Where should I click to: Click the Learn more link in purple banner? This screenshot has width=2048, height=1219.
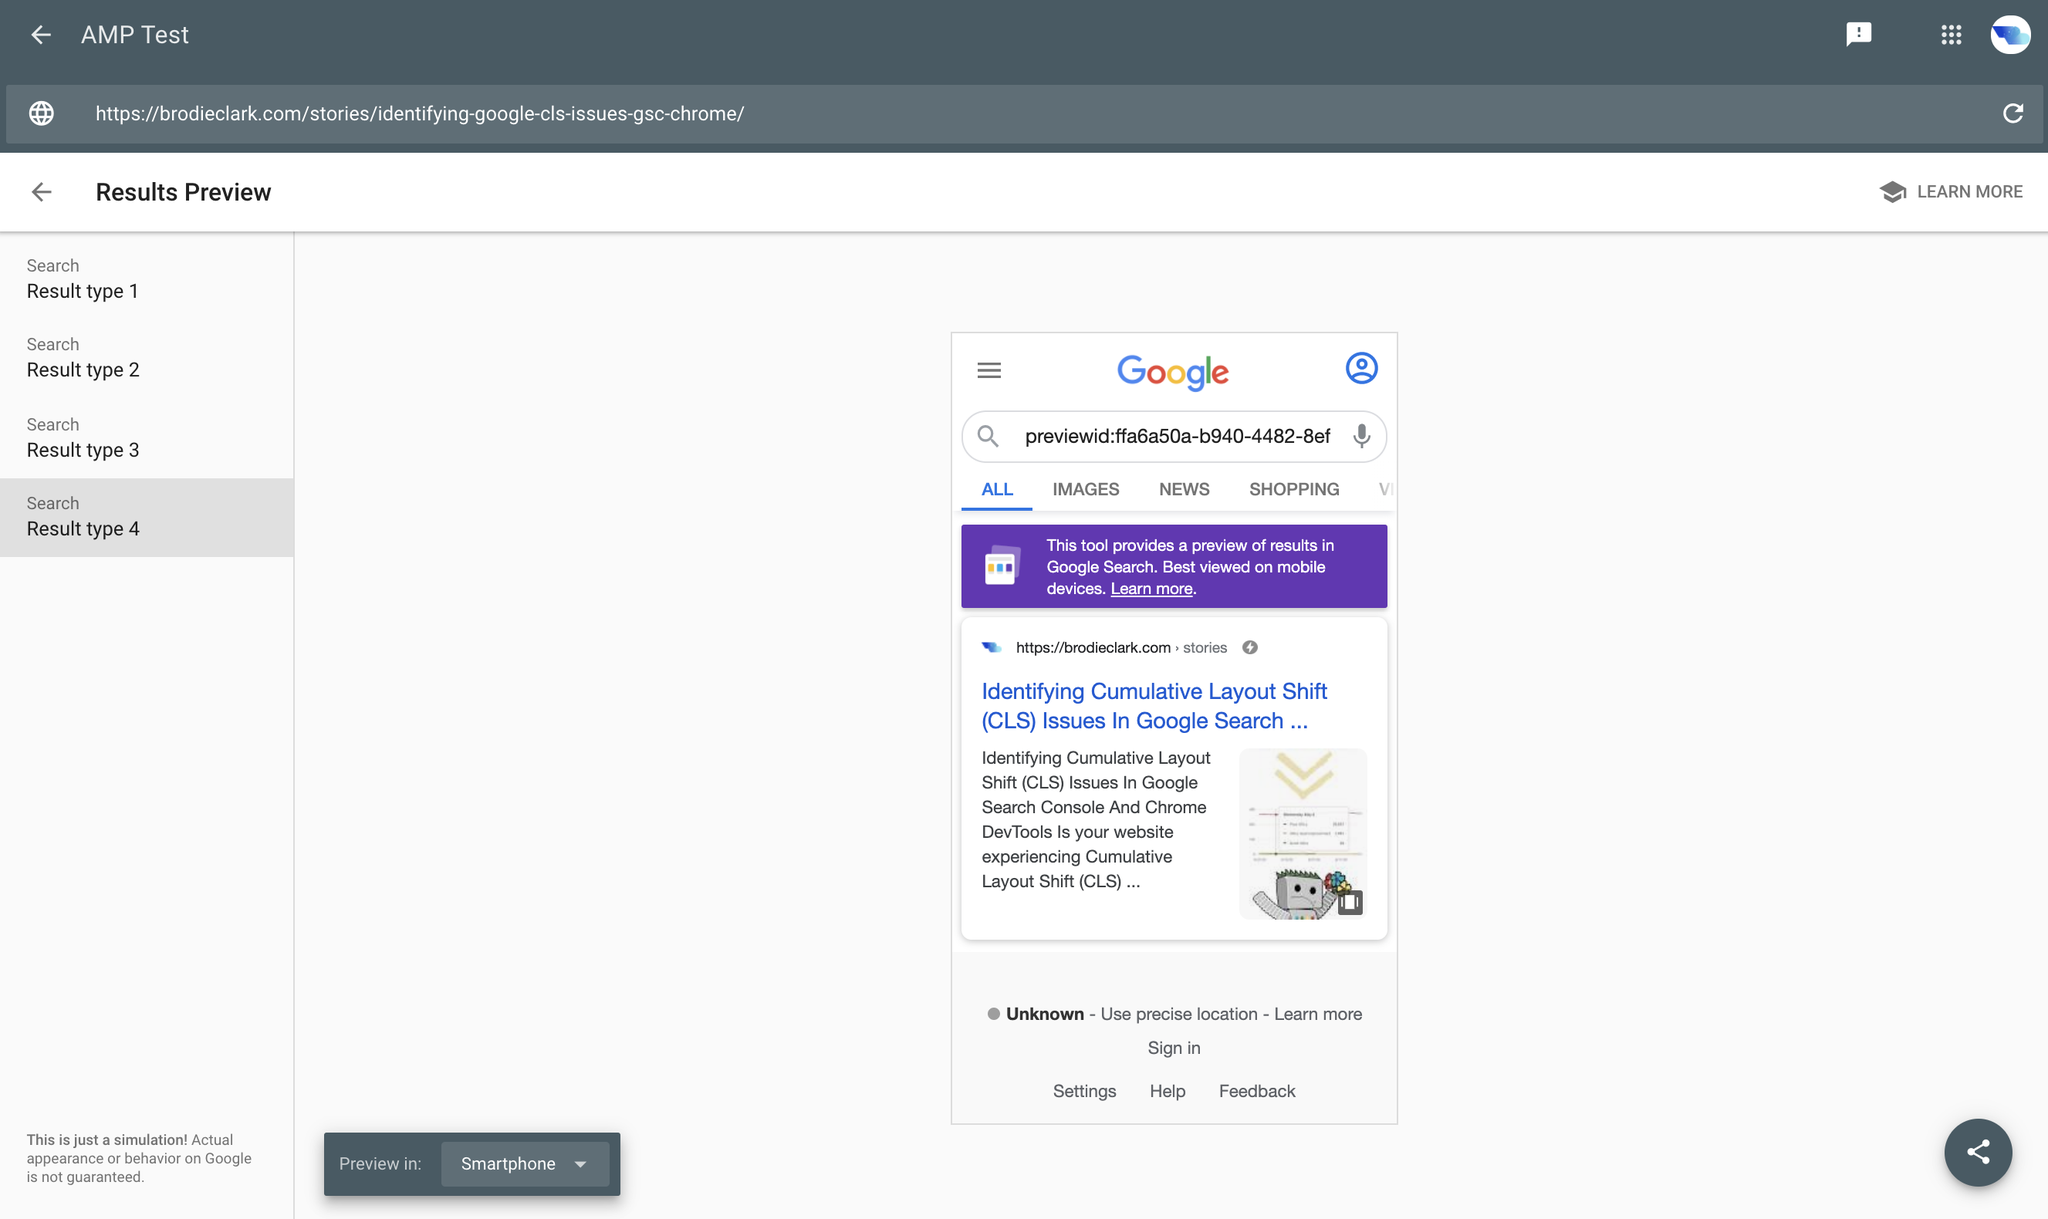click(1151, 589)
